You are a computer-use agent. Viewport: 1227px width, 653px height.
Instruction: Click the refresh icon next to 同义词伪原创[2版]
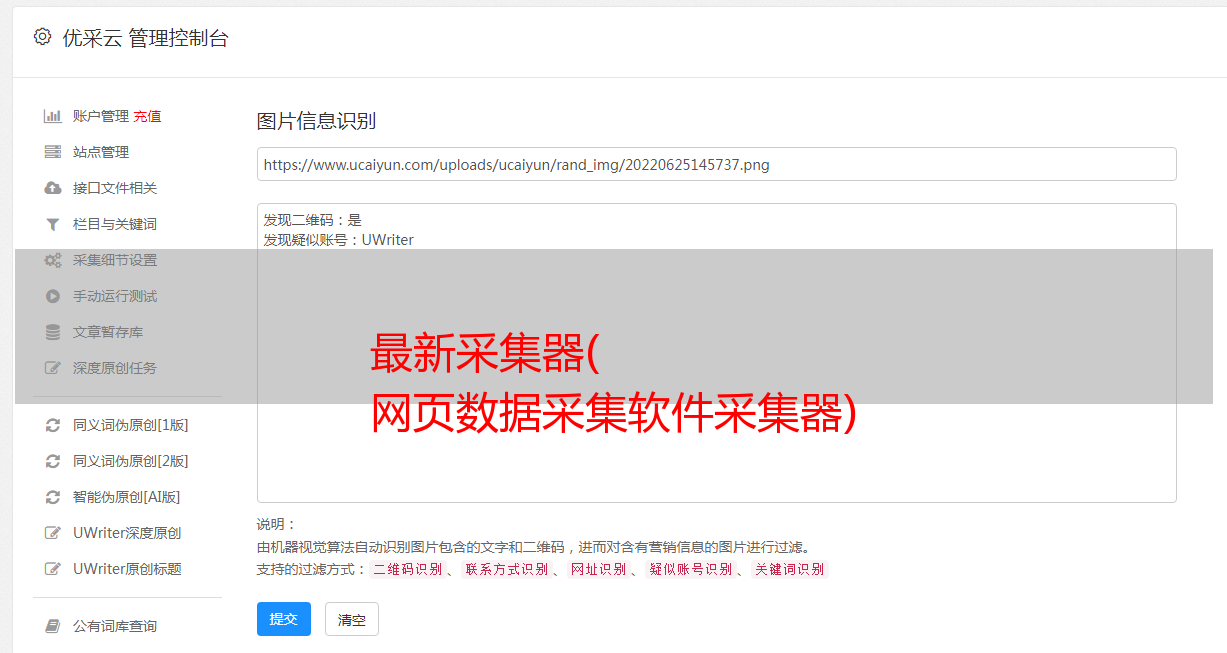click(53, 461)
